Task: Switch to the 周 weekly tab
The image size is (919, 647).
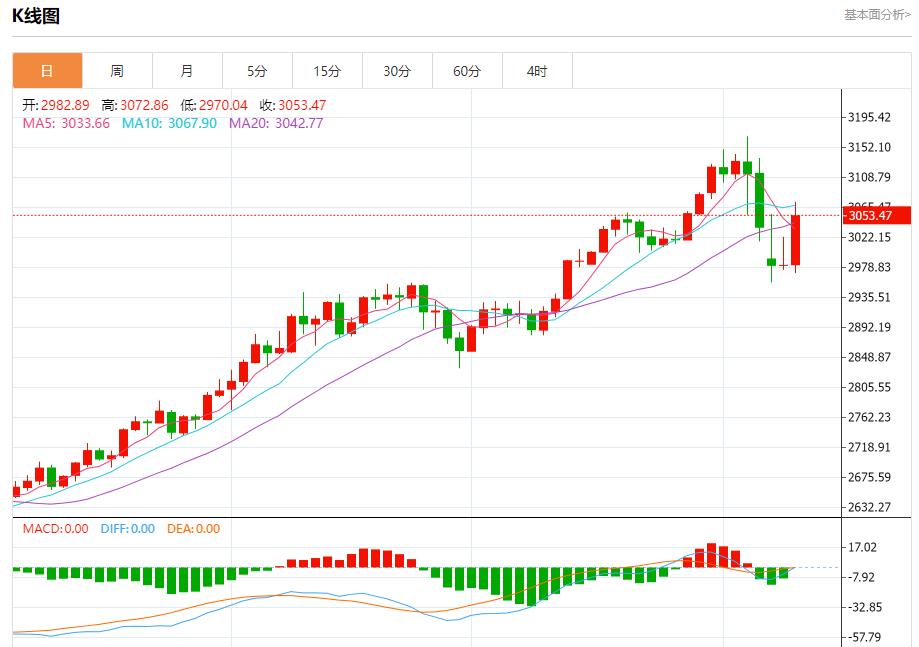Action: tap(117, 71)
